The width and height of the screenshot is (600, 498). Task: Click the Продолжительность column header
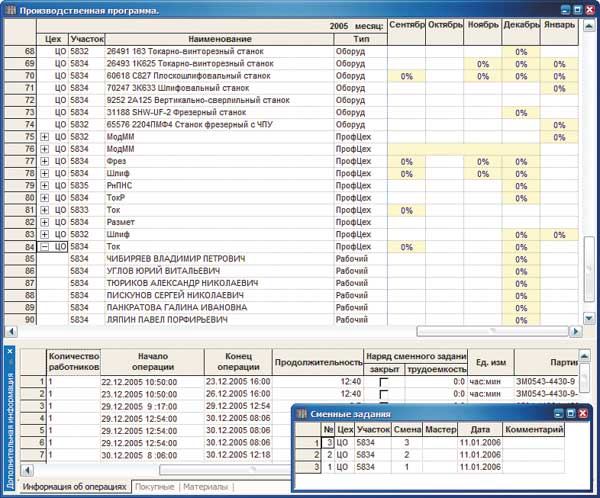pyautogui.click(x=318, y=362)
